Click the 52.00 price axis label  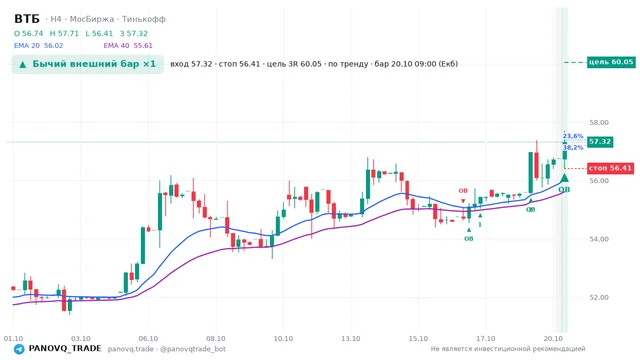click(x=599, y=298)
